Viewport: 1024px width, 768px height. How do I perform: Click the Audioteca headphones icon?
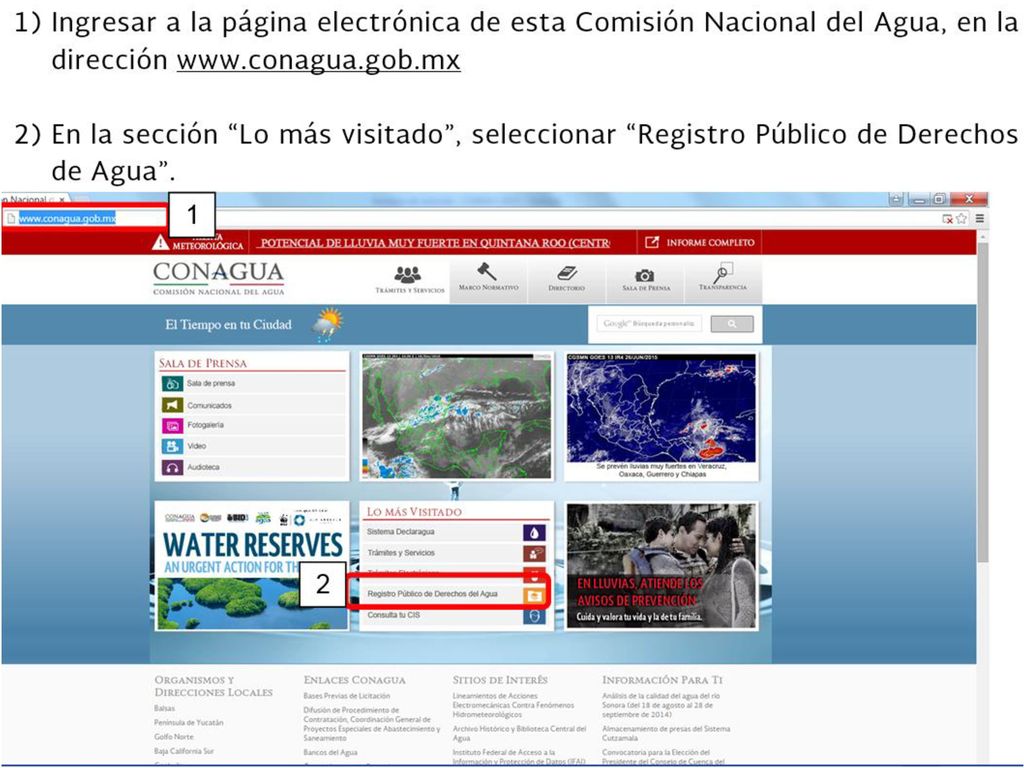(172, 468)
